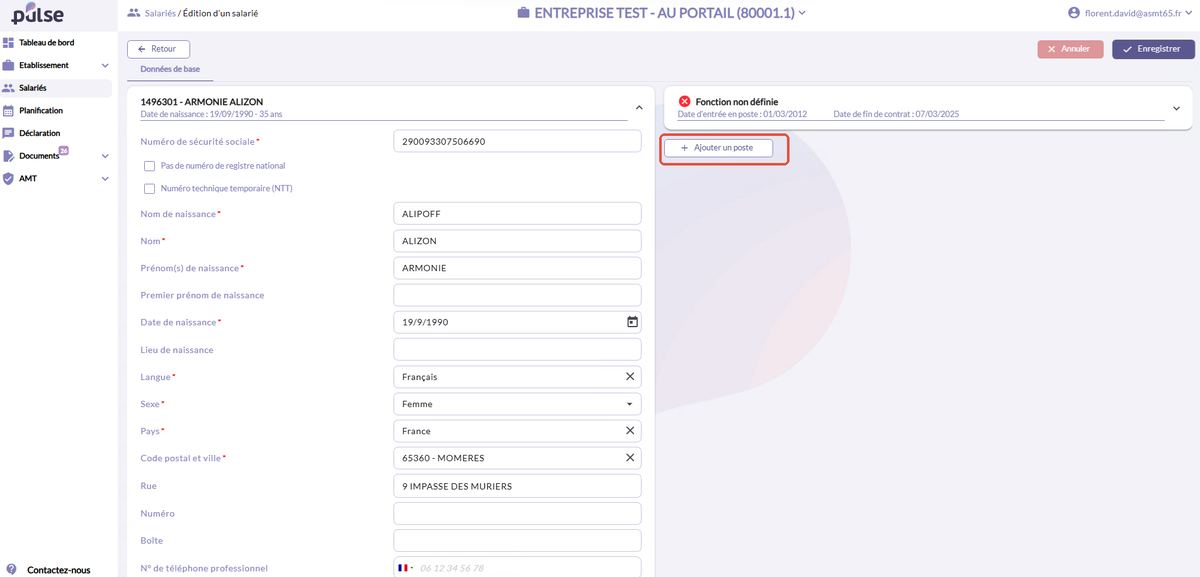
Task: Collapse the ARMONIE ALIZON employee panel
Action: pyautogui.click(x=639, y=107)
